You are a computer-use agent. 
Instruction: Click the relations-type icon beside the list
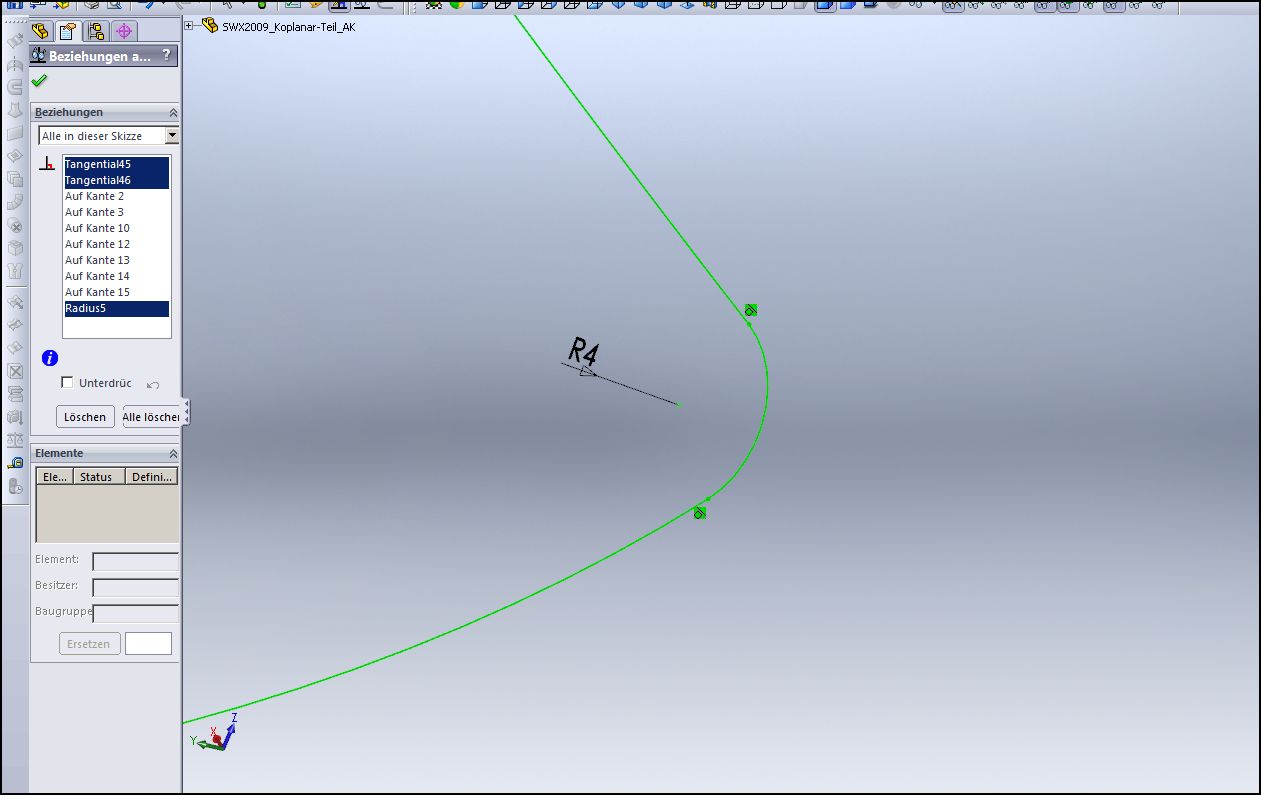[47, 165]
